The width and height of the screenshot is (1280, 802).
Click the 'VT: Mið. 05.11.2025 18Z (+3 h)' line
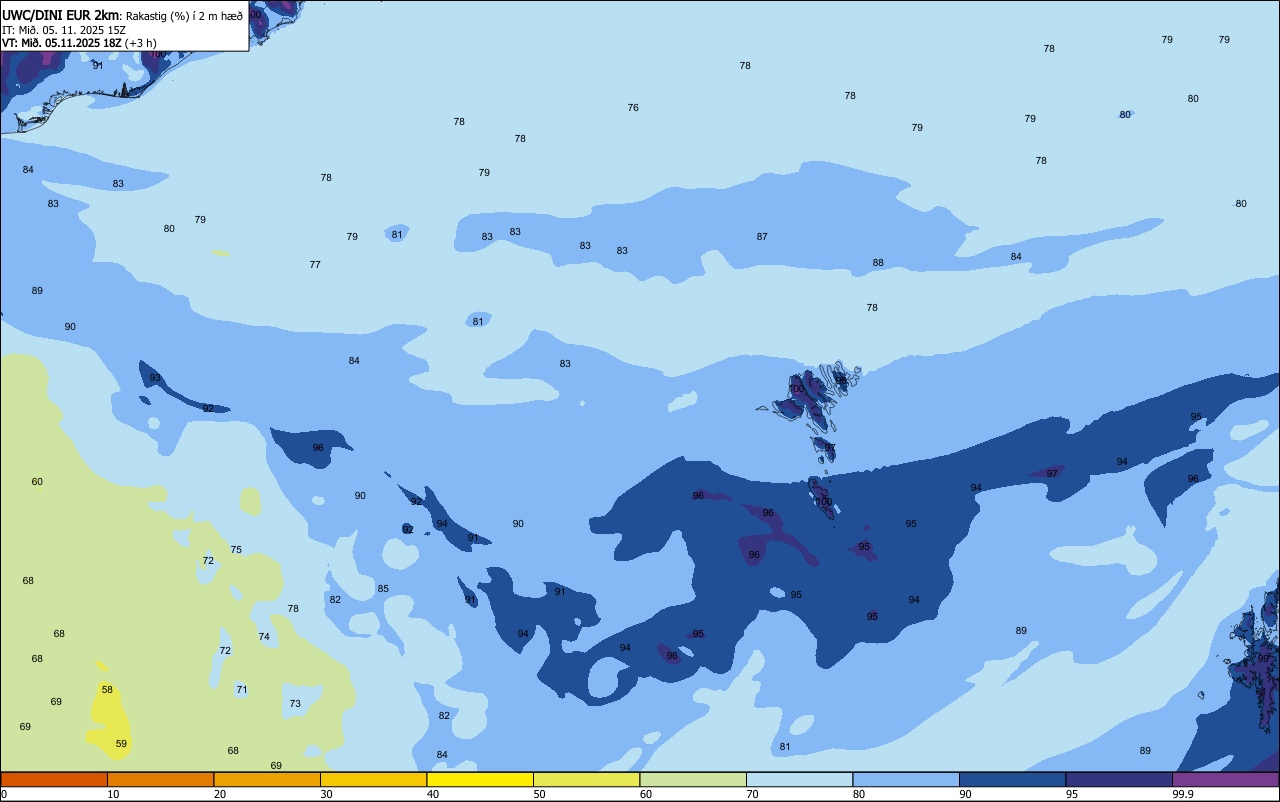point(79,43)
